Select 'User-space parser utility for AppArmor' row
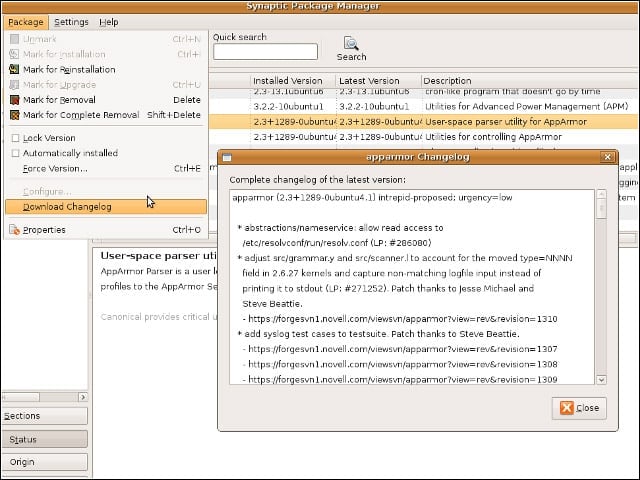The width and height of the screenshot is (640, 480). pos(424,122)
